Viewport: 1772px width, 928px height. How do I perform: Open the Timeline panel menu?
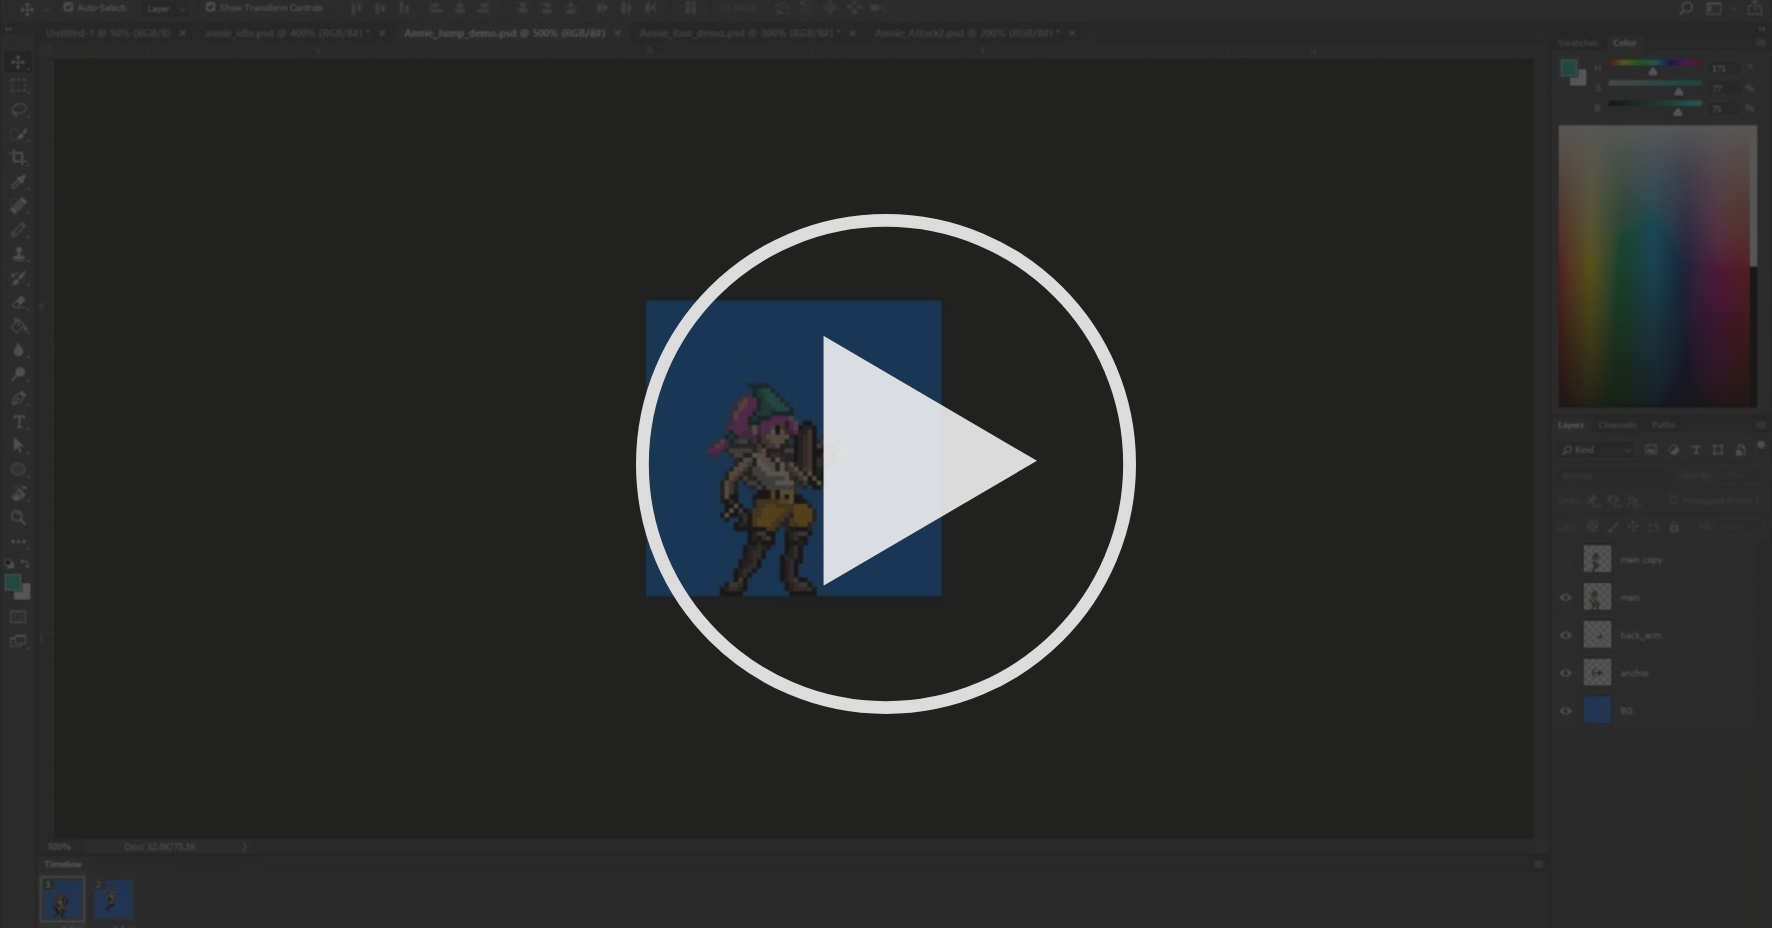(1539, 864)
